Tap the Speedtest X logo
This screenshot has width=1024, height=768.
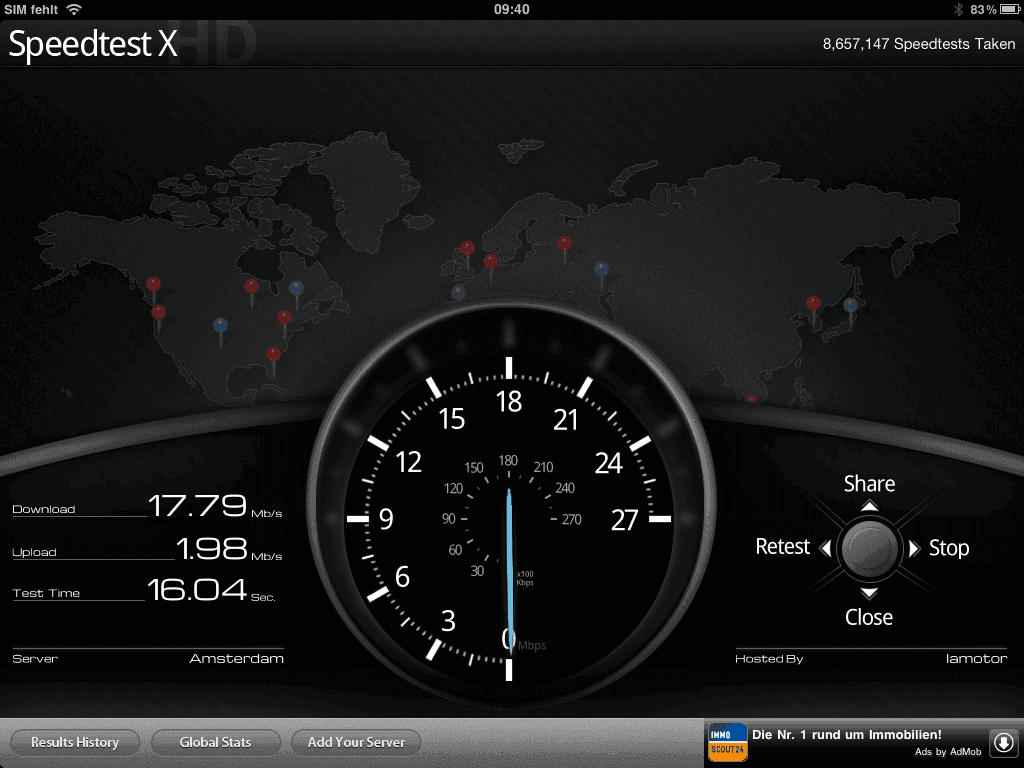click(93, 44)
